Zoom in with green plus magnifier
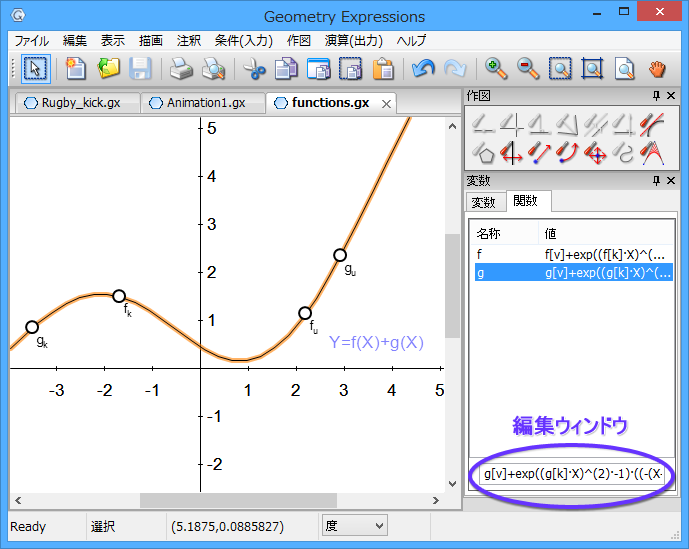 tap(496, 69)
